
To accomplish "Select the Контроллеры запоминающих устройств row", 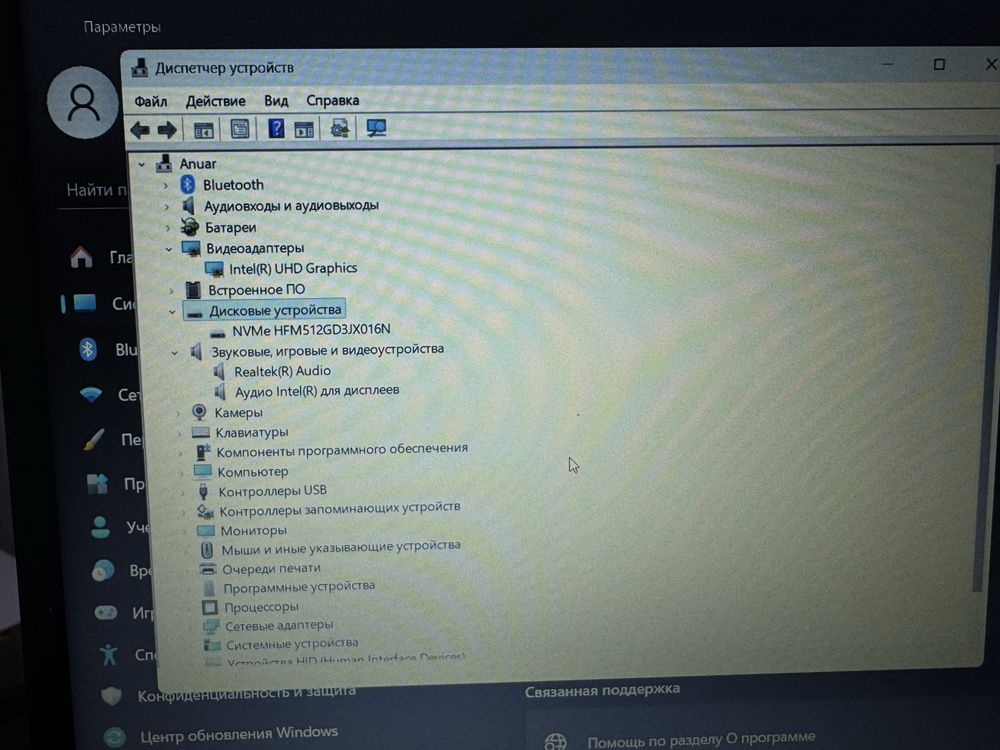I will 340,509.
